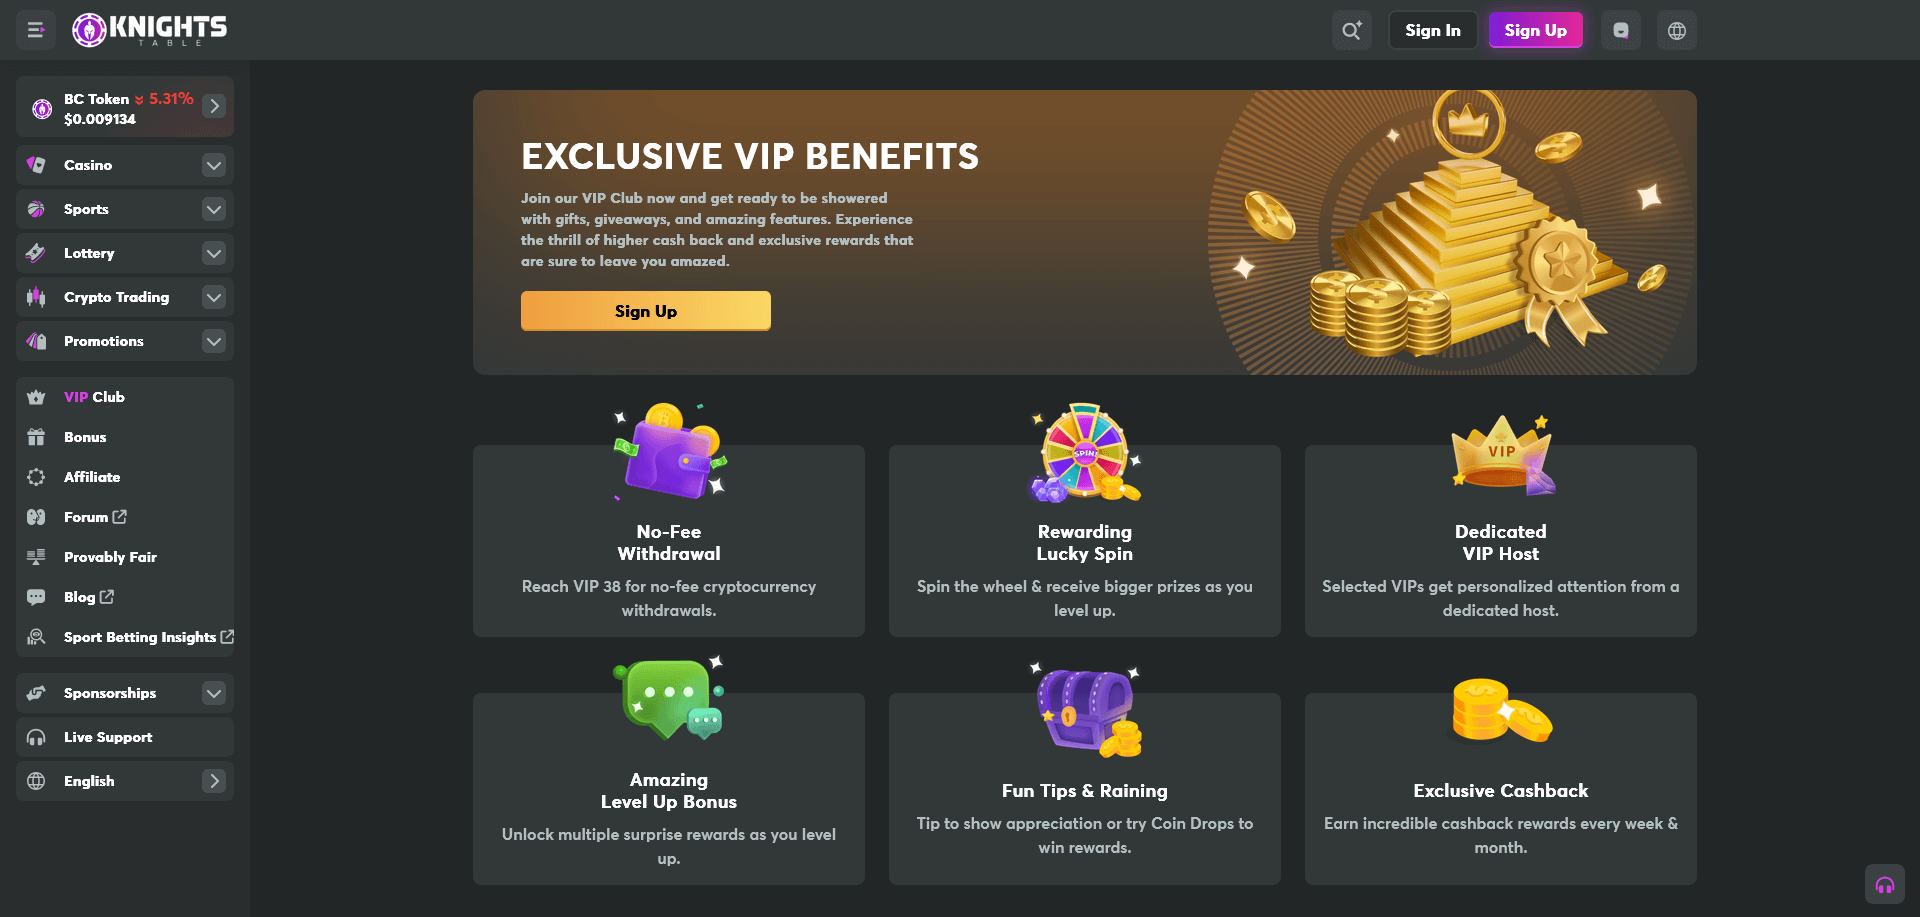Image resolution: width=1920 pixels, height=917 pixels.
Task: Open the search icon in the header
Action: [1351, 30]
